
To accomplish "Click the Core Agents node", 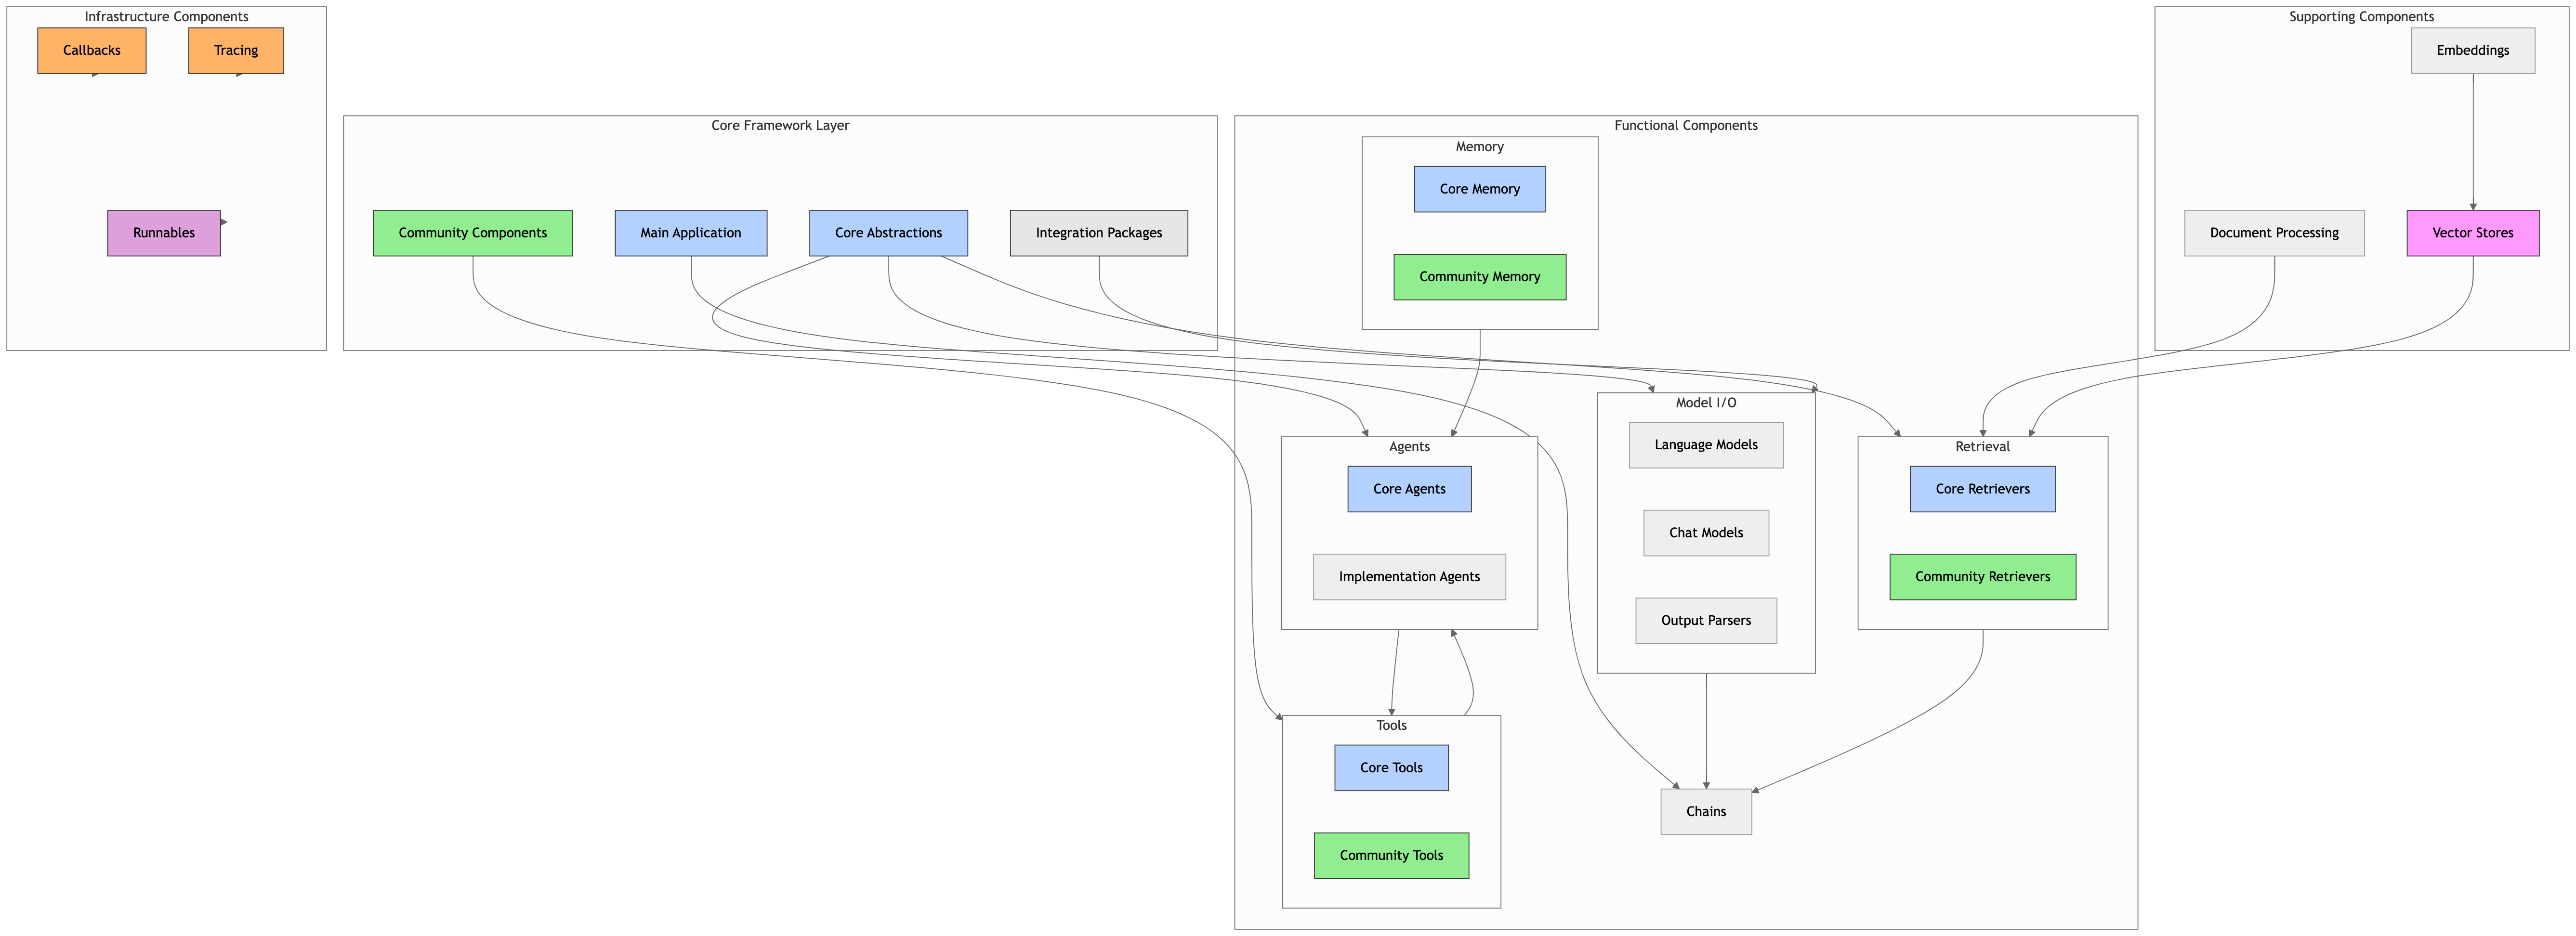I will coord(1409,489).
